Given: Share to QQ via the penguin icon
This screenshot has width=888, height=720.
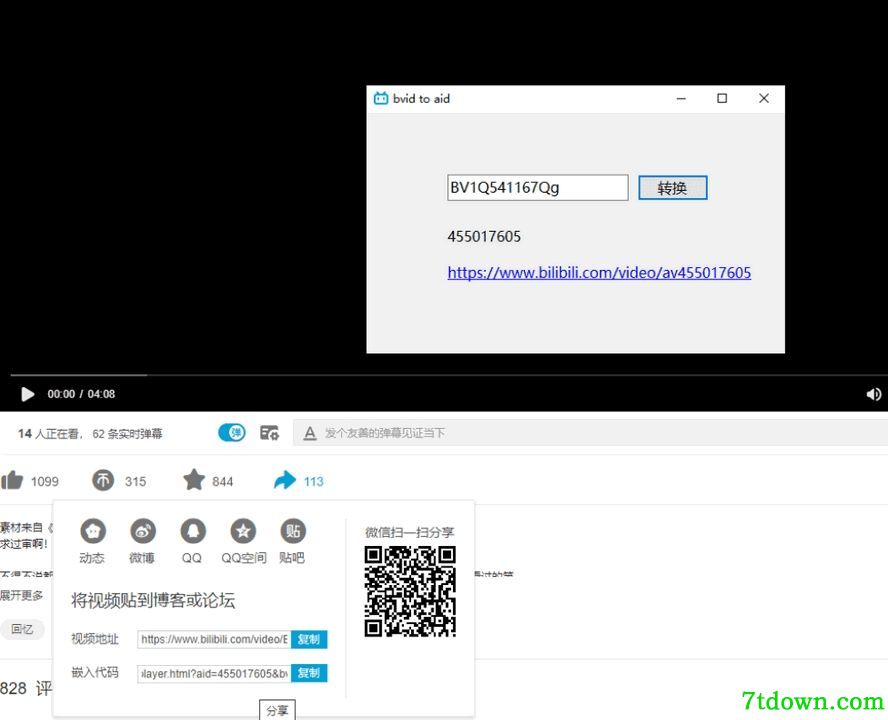Looking at the screenshot, I should 193,531.
